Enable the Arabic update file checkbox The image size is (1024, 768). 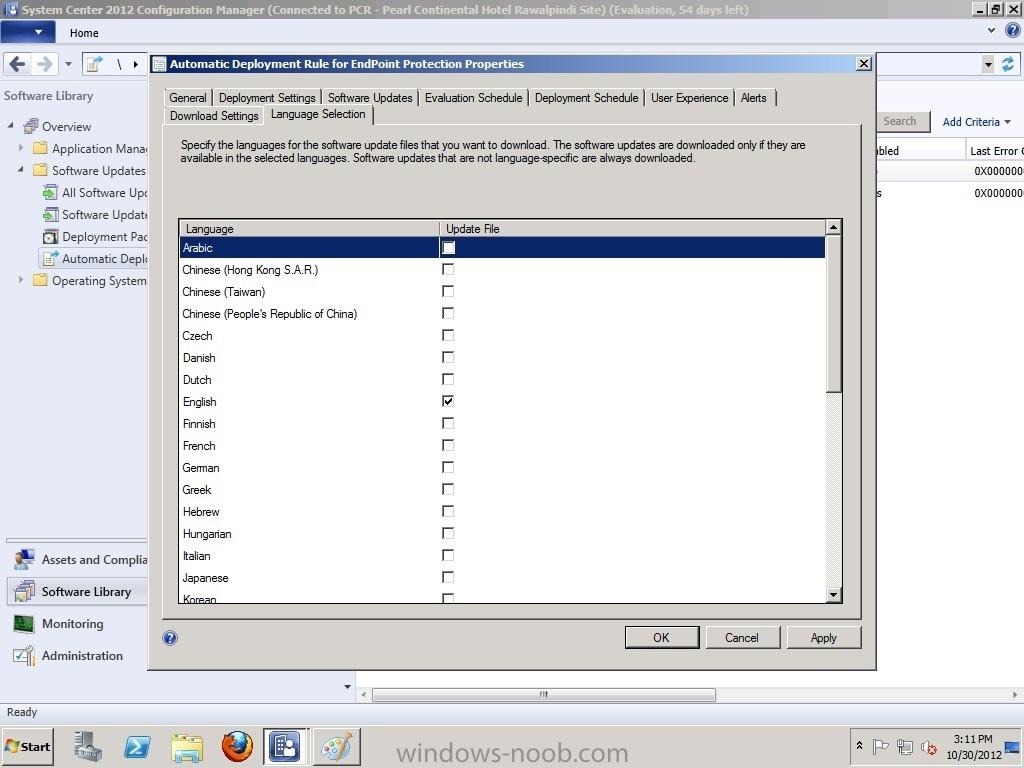point(448,248)
